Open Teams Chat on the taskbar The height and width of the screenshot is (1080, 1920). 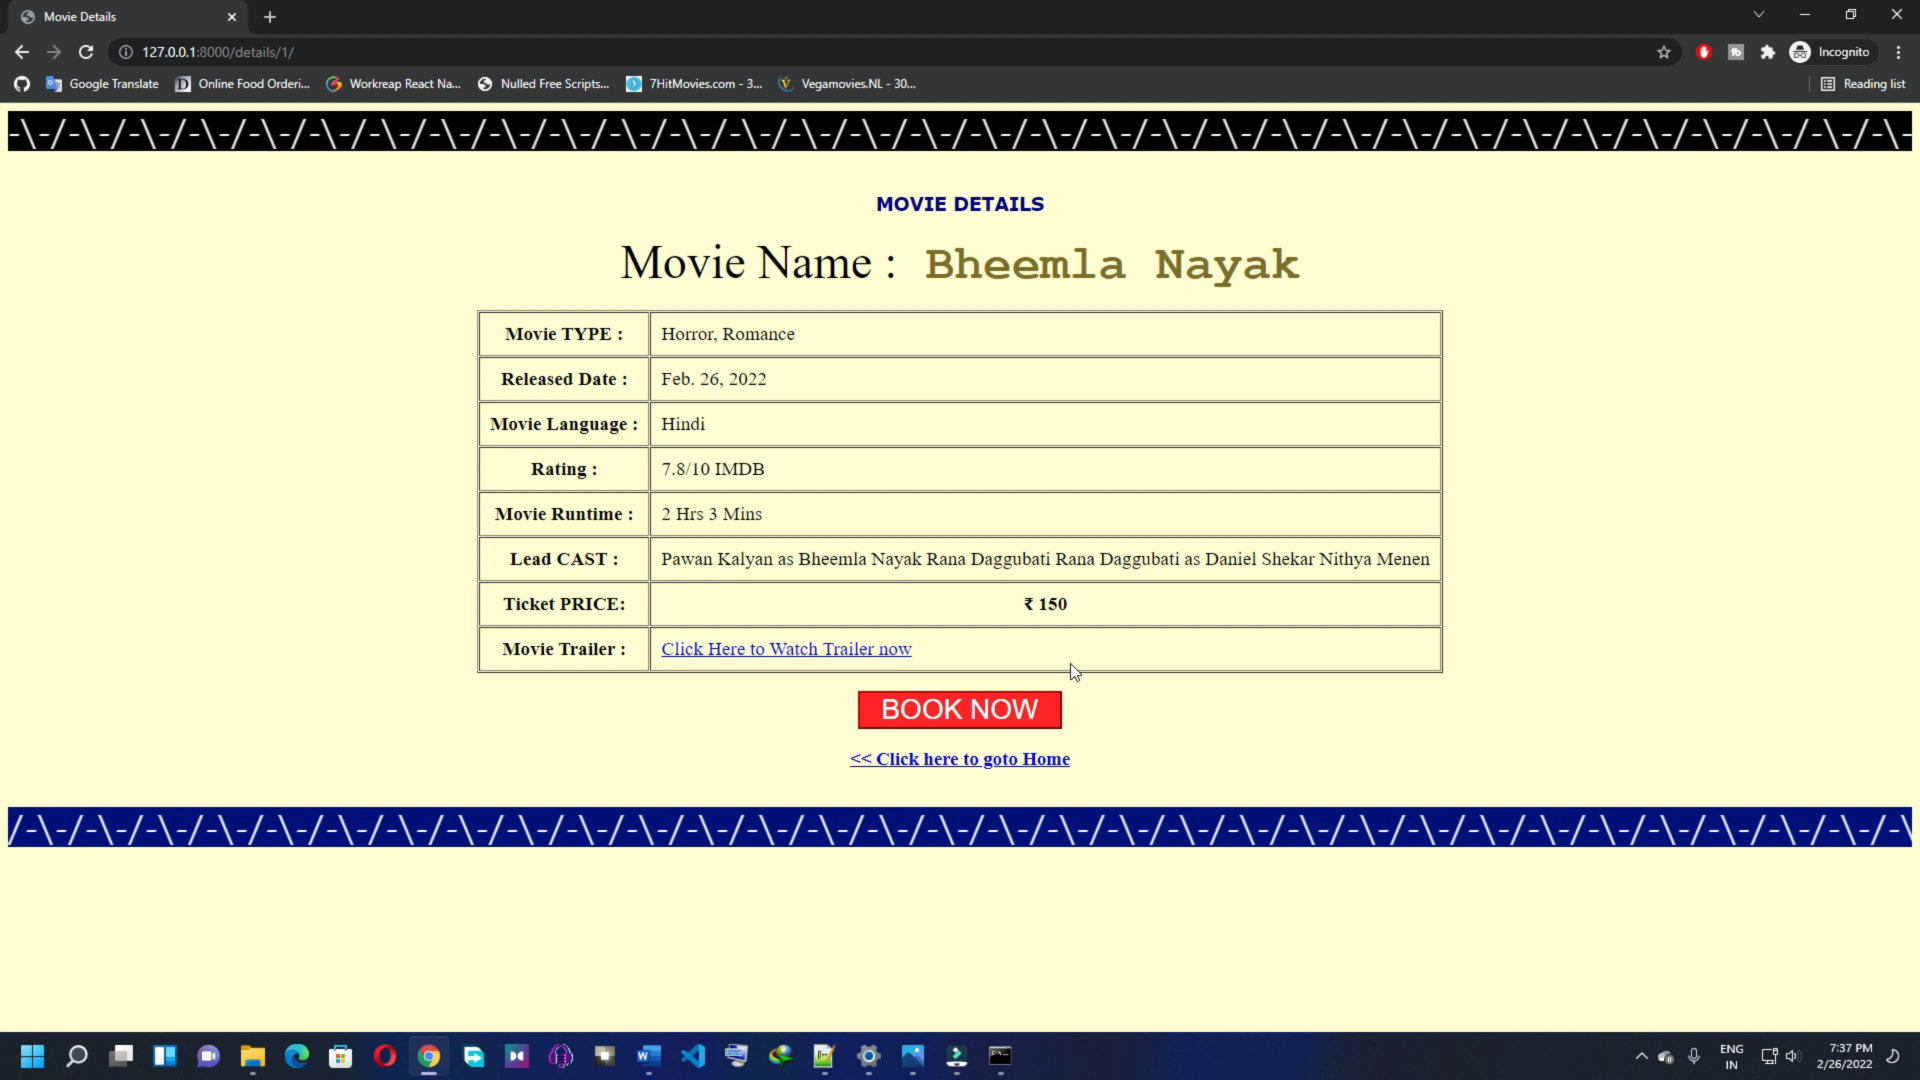(x=209, y=1056)
